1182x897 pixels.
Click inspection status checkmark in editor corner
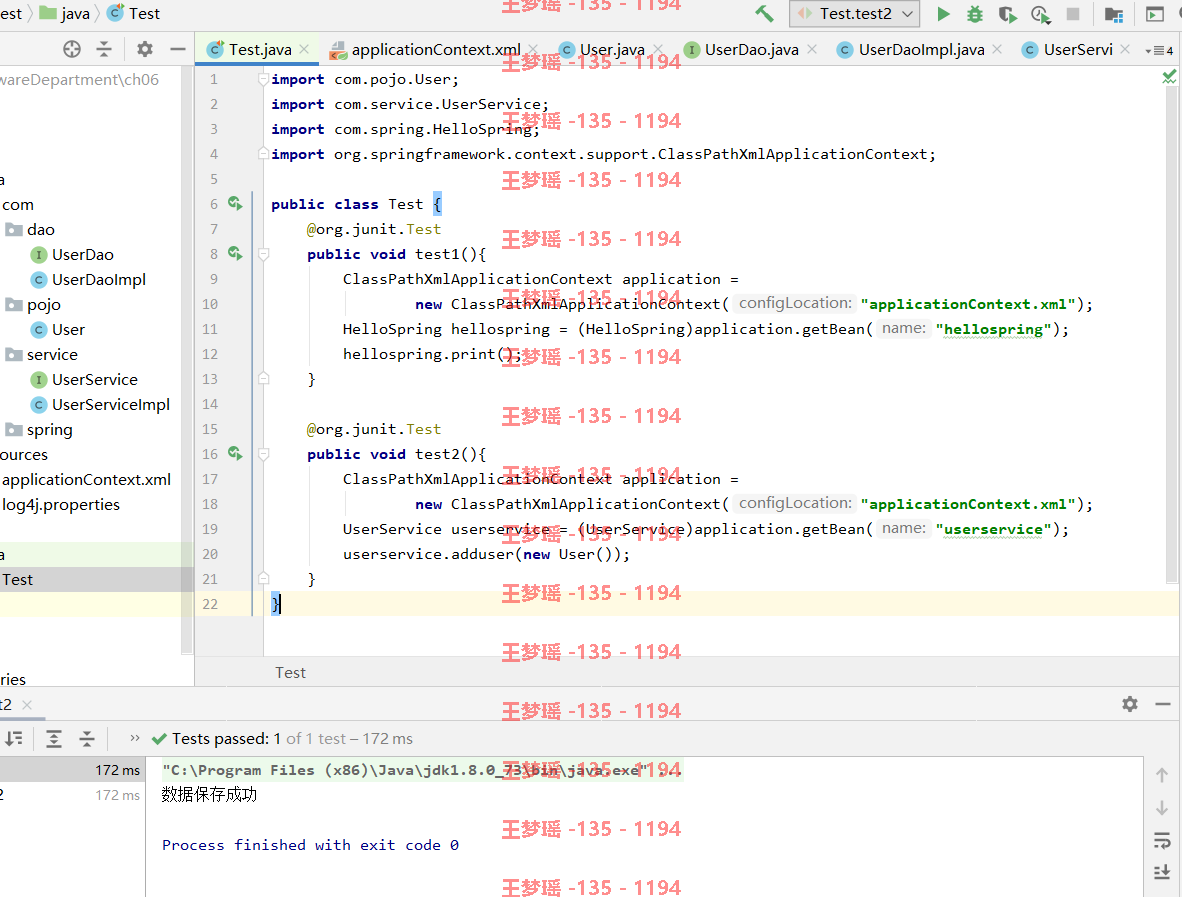pyautogui.click(x=1169, y=77)
